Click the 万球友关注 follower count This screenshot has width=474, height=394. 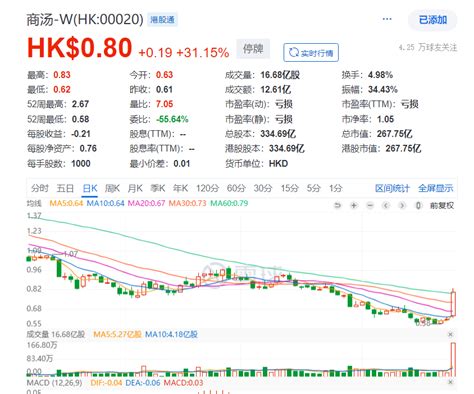pyautogui.click(x=428, y=48)
